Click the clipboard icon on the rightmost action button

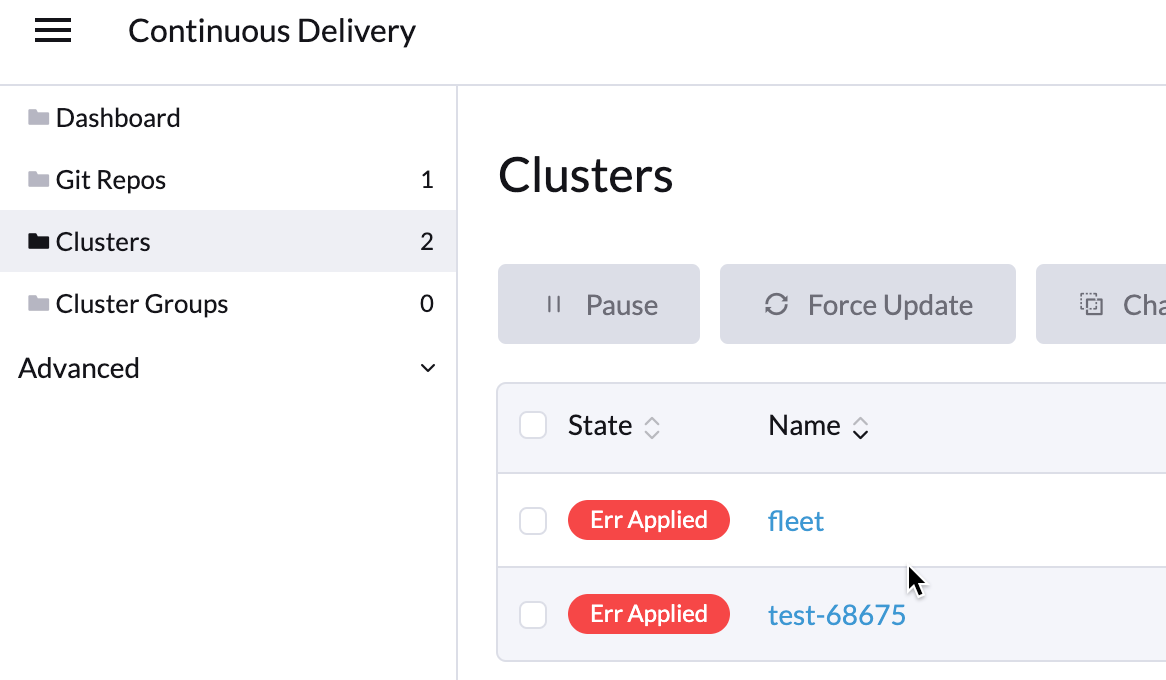pos(1091,303)
